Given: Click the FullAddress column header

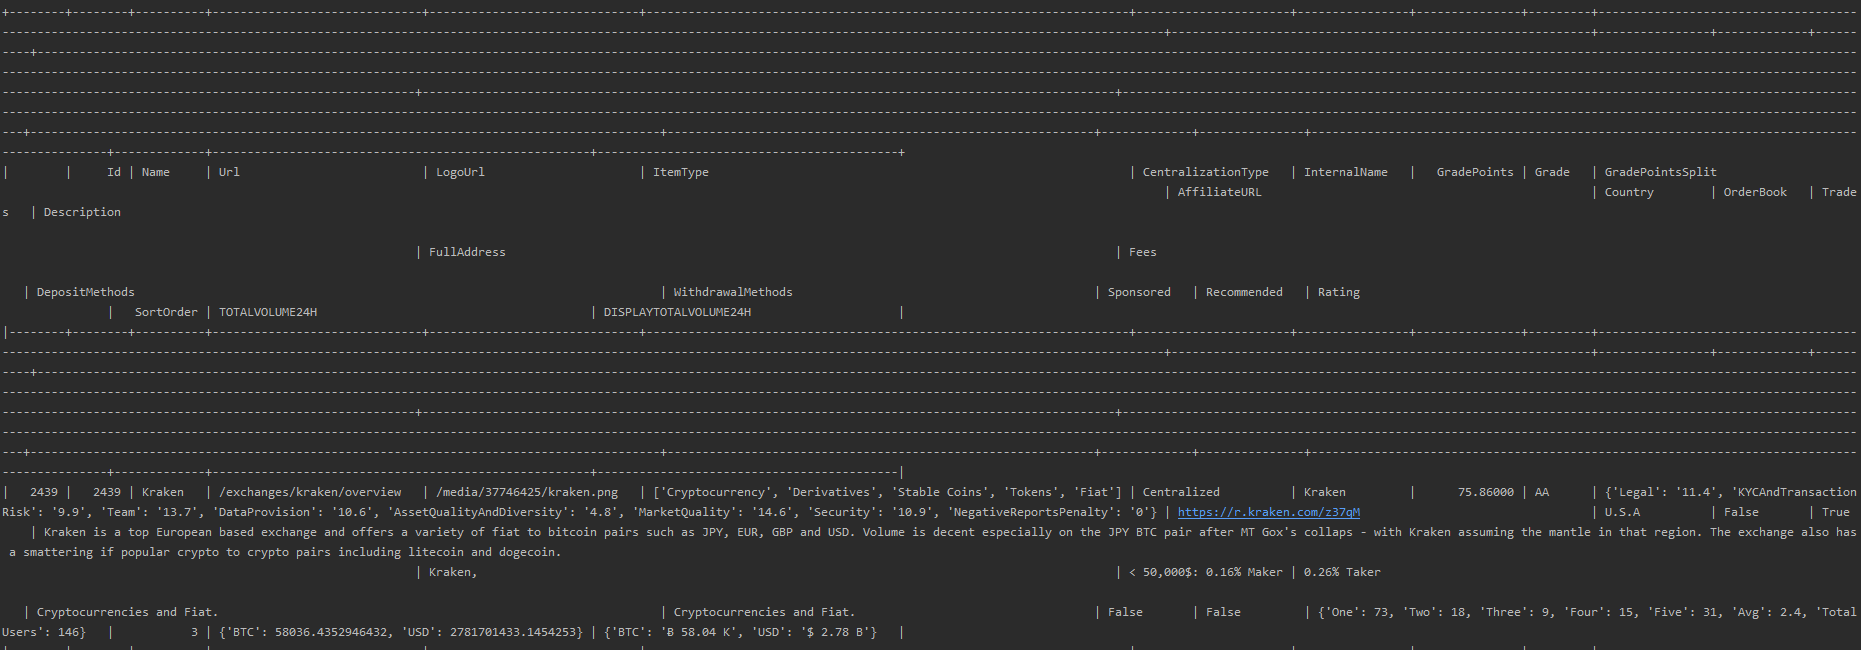Looking at the screenshot, I should click(x=467, y=252).
